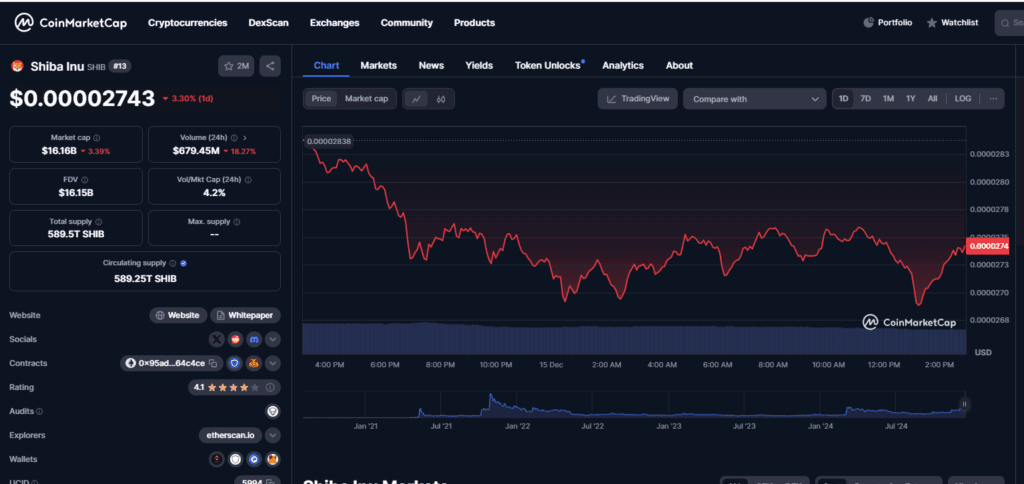Image resolution: width=1024 pixels, height=484 pixels.
Task: Click the Audits info icon
Action: pos(40,411)
